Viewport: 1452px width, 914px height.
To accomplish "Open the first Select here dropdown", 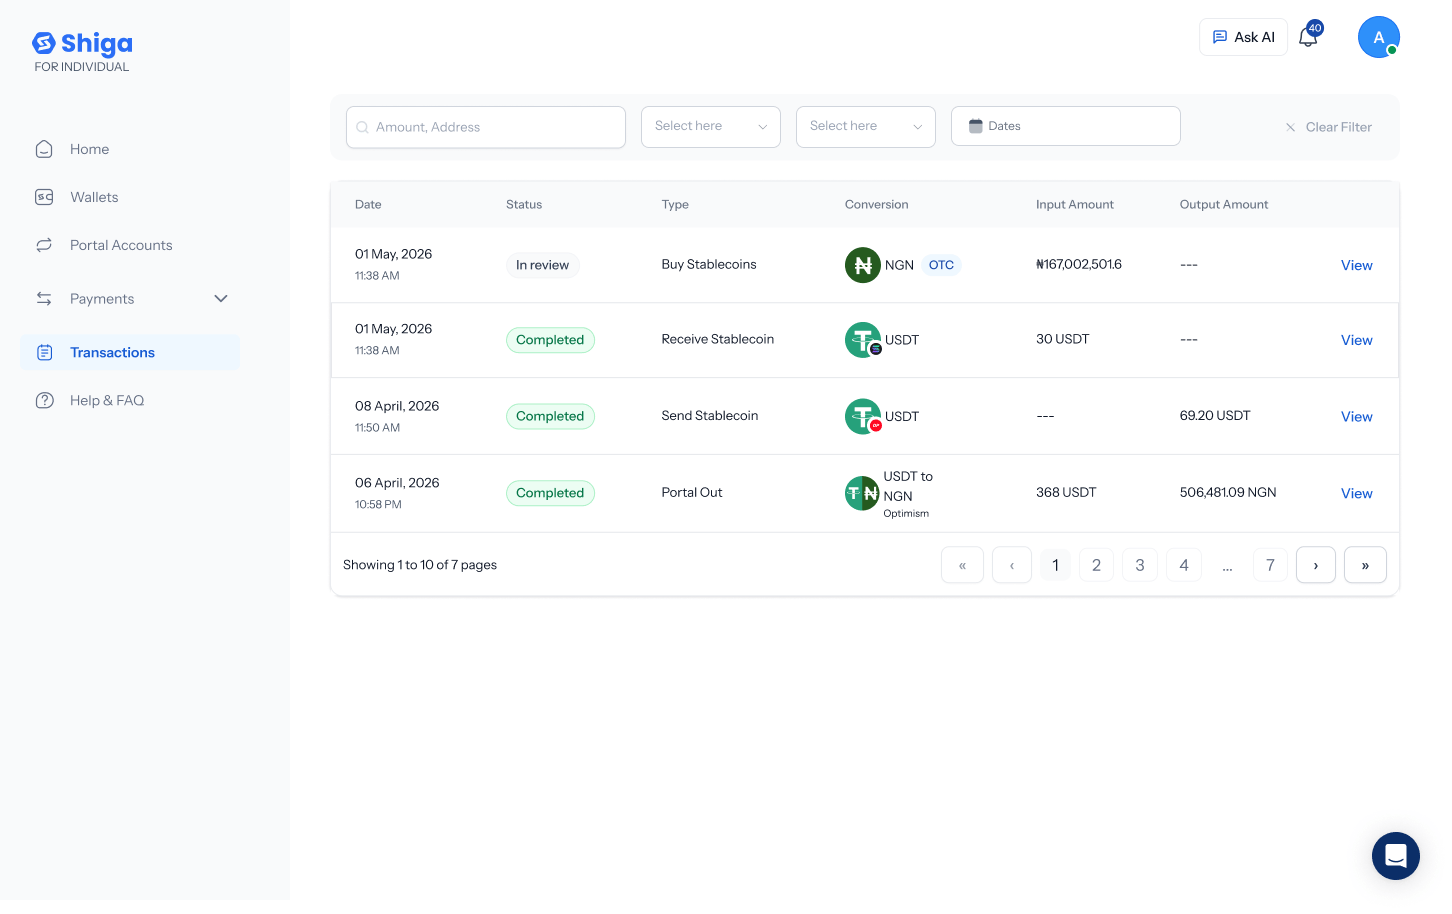I will [x=710, y=127].
